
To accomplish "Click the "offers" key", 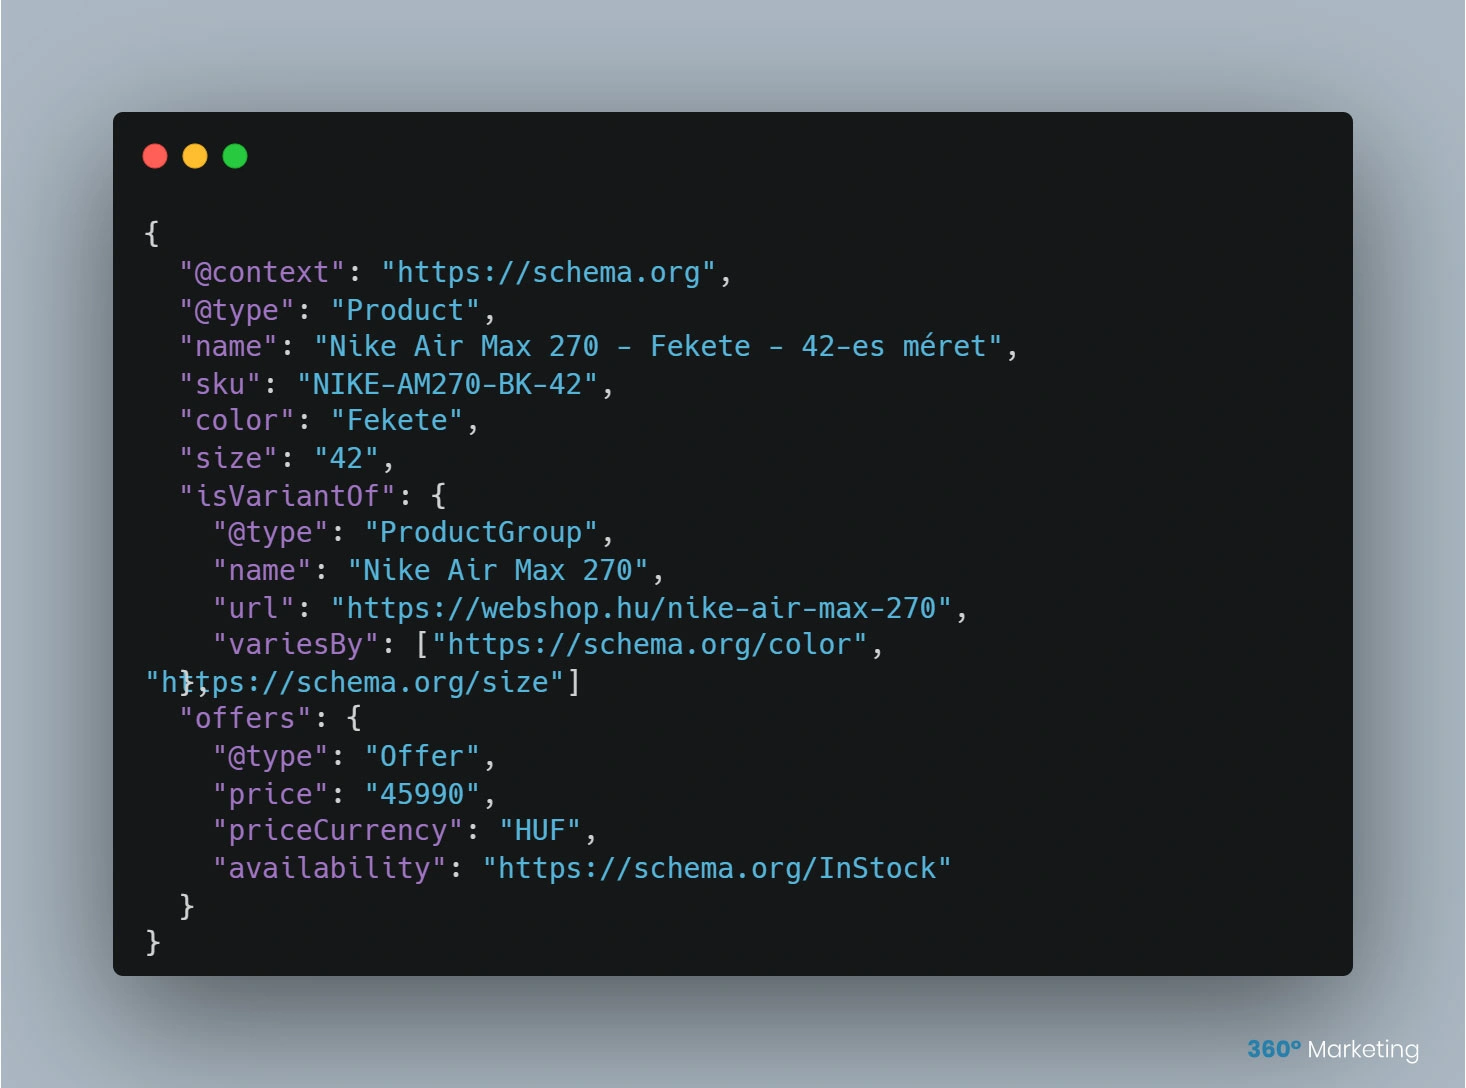I will 246,719.
